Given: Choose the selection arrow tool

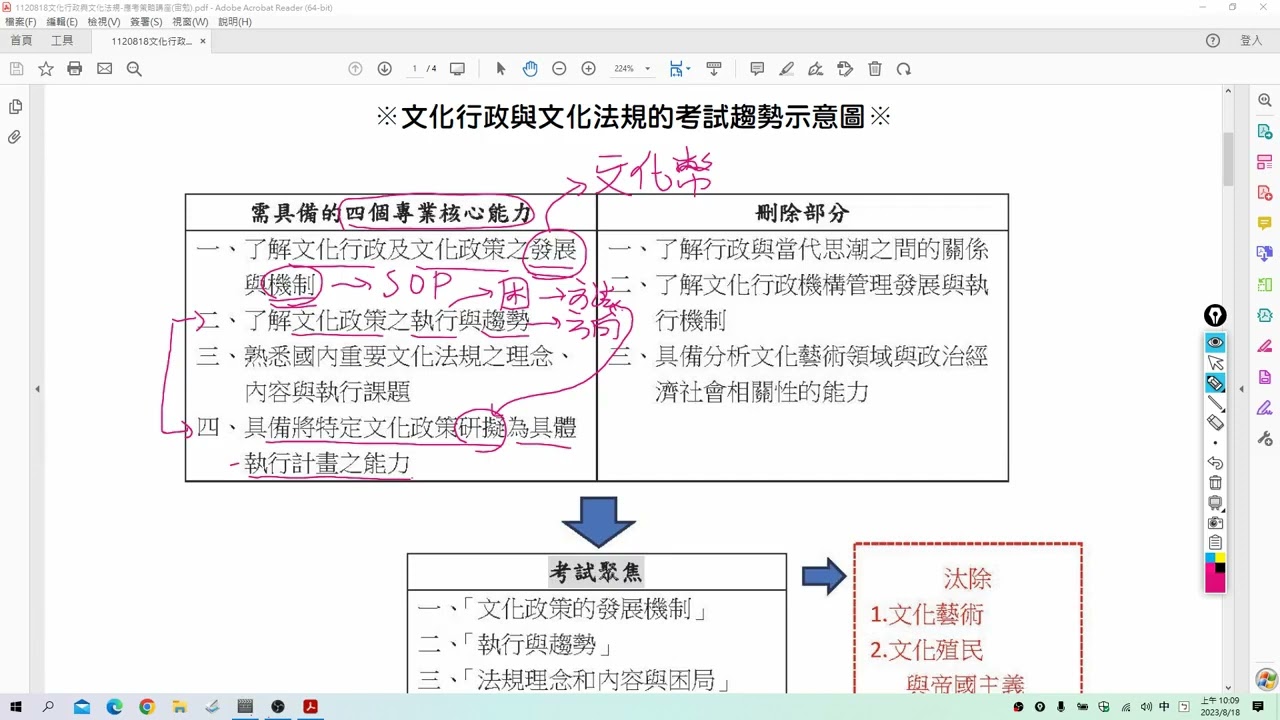Looking at the screenshot, I should (501, 69).
